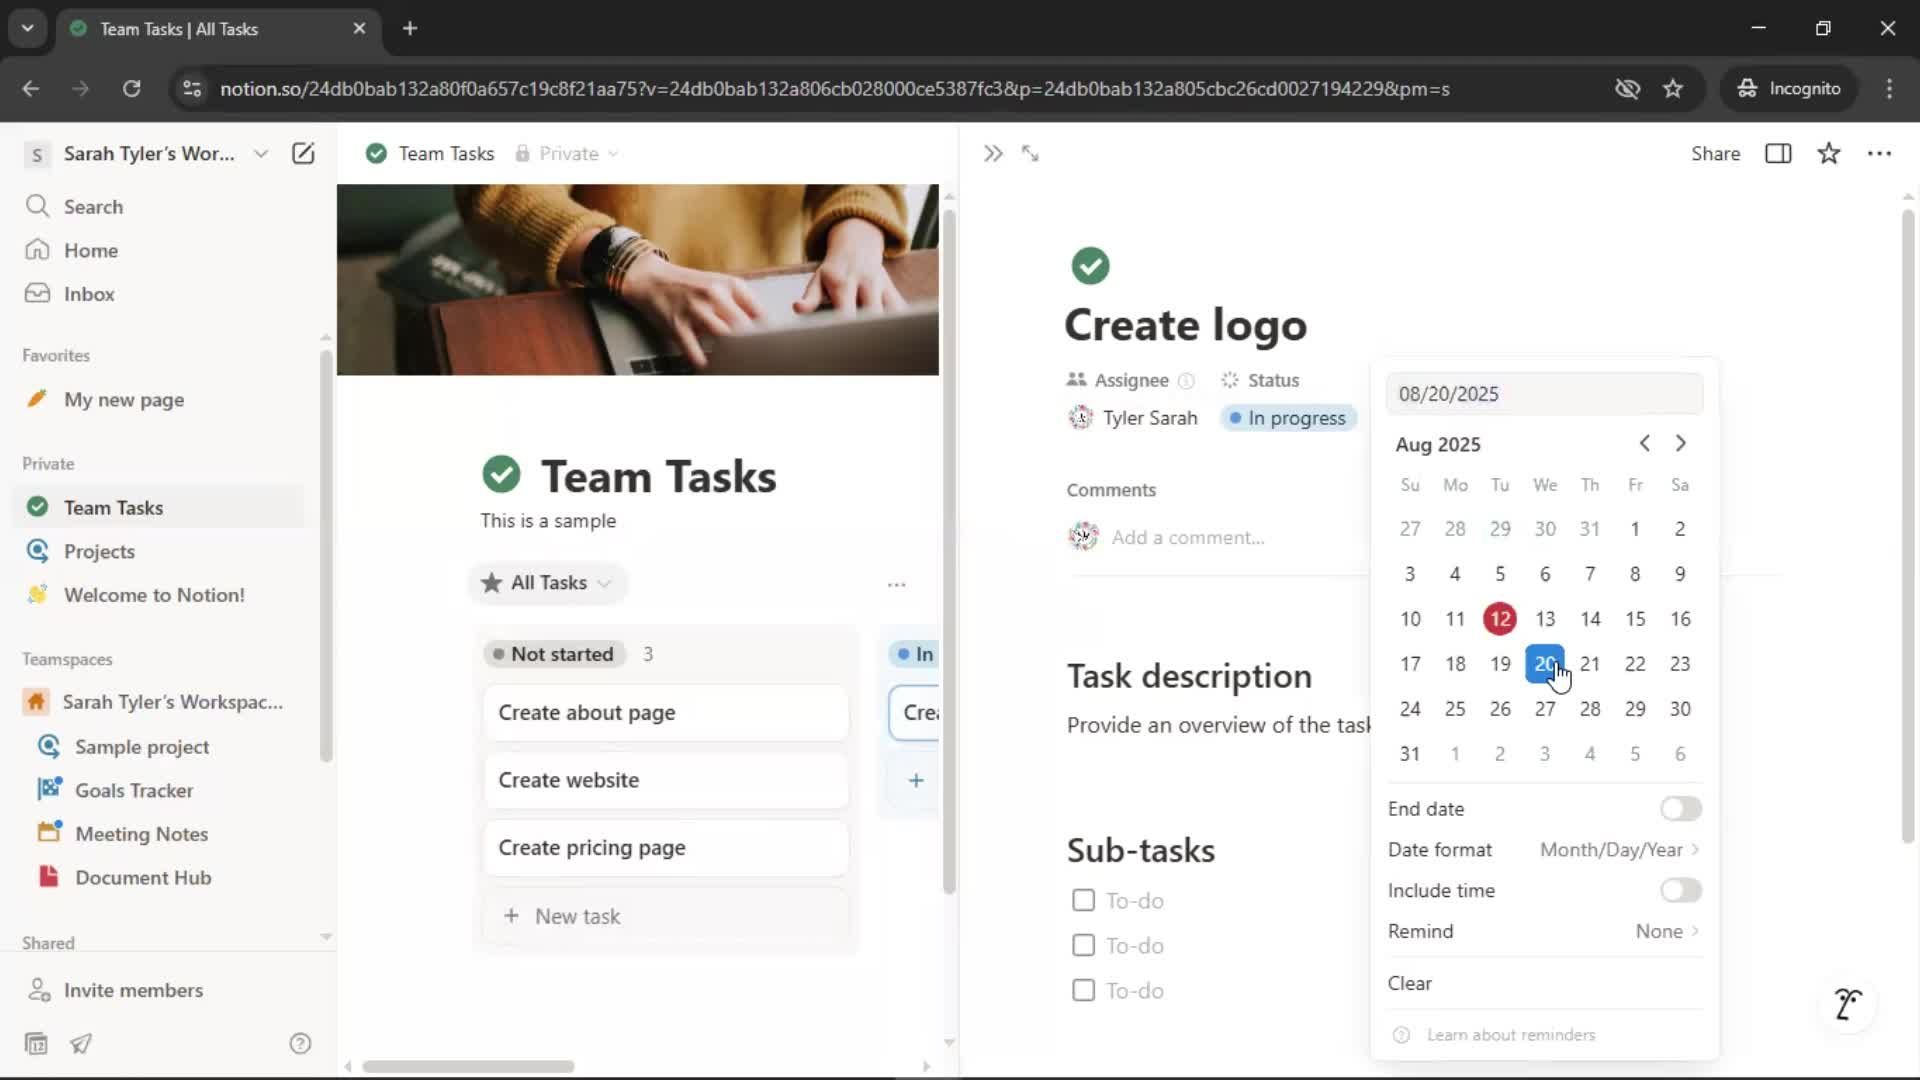This screenshot has height=1080, width=1920.
Task: Open a new browser tab
Action: (x=410, y=29)
